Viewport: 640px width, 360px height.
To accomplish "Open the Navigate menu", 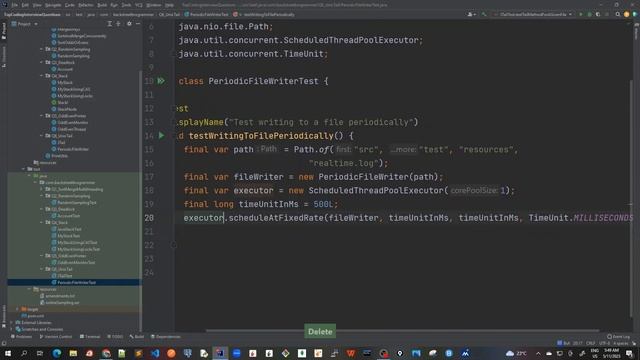I will coord(53,5).
